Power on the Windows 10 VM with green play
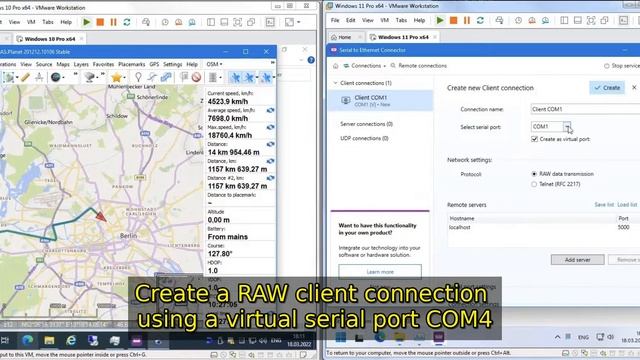The height and width of the screenshot is (360, 640). coord(87,22)
